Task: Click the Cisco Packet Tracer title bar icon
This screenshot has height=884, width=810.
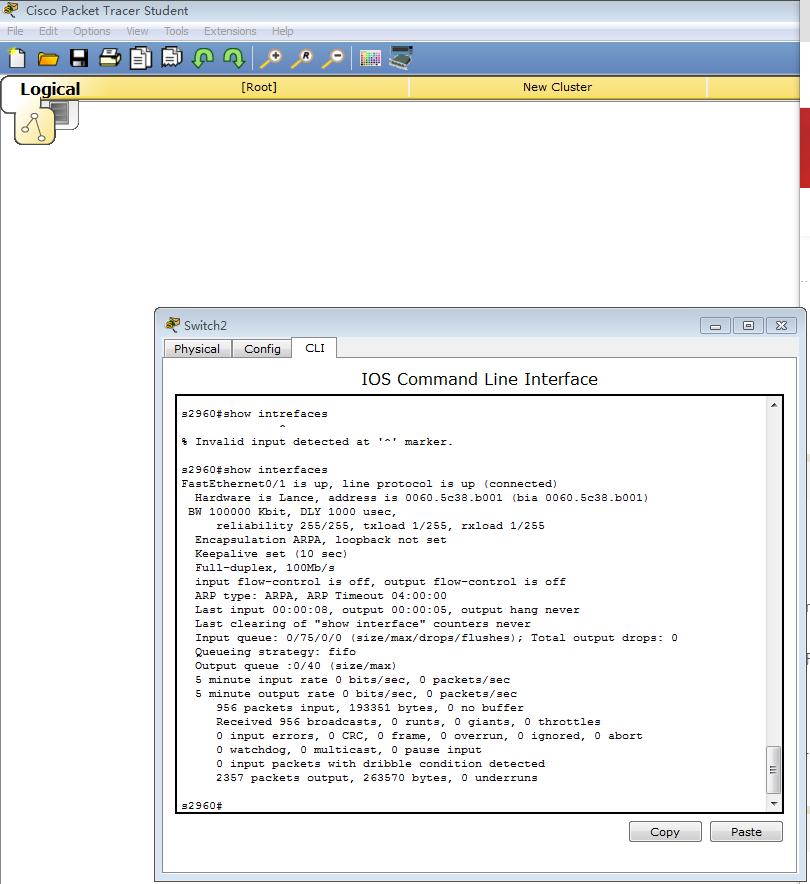Action: [11, 10]
